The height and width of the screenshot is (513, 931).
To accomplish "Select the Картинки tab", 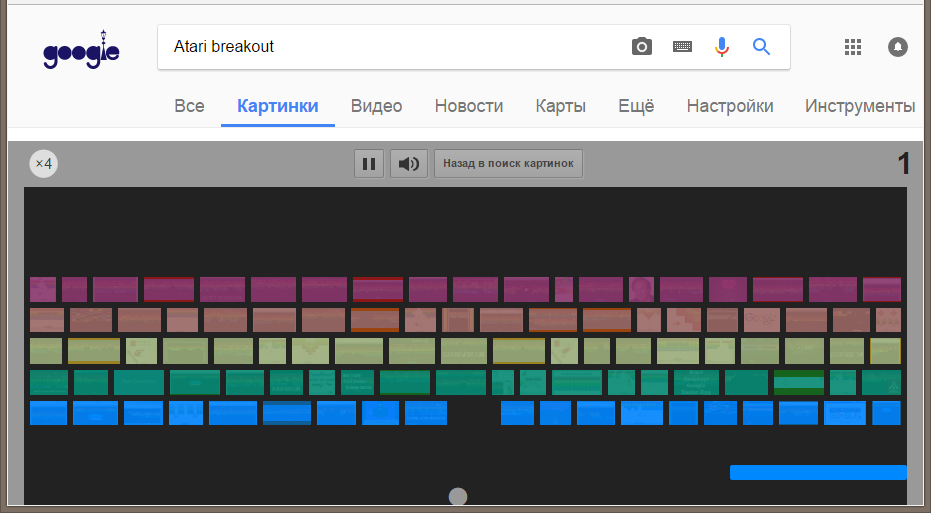I will [x=278, y=106].
